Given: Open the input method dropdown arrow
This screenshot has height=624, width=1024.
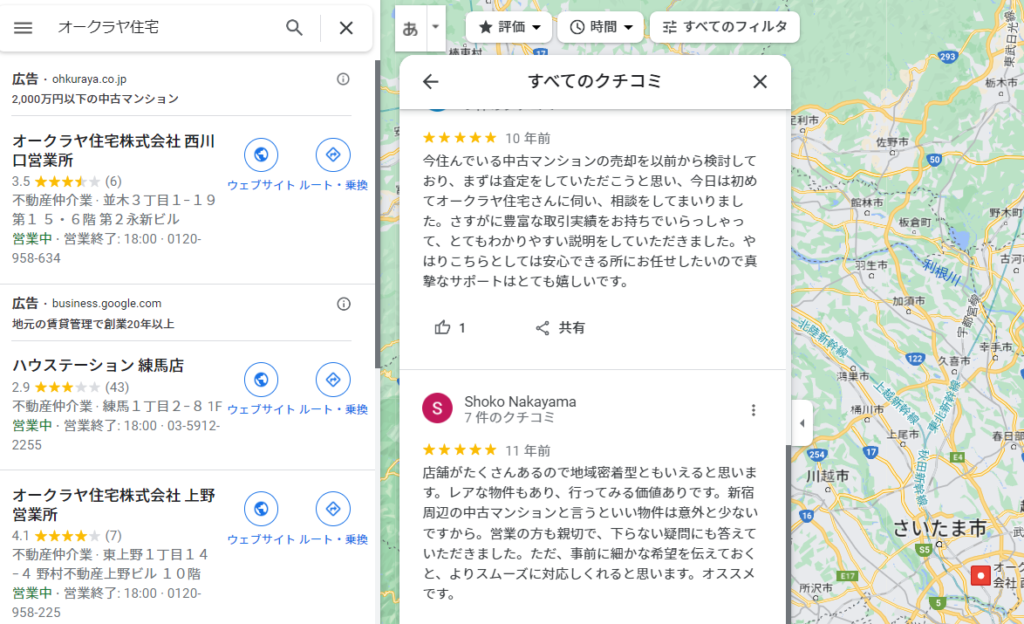Looking at the screenshot, I should pos(435,27).
